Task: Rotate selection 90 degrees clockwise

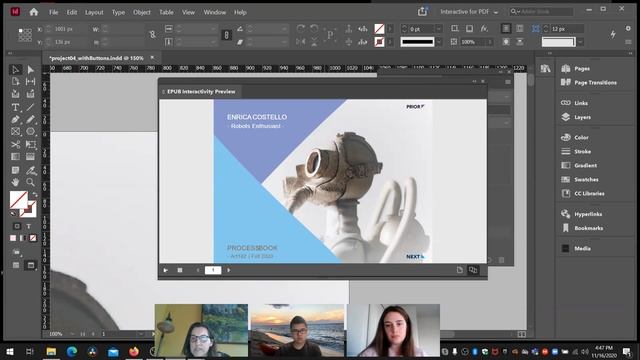Action: tap(301, 29)
